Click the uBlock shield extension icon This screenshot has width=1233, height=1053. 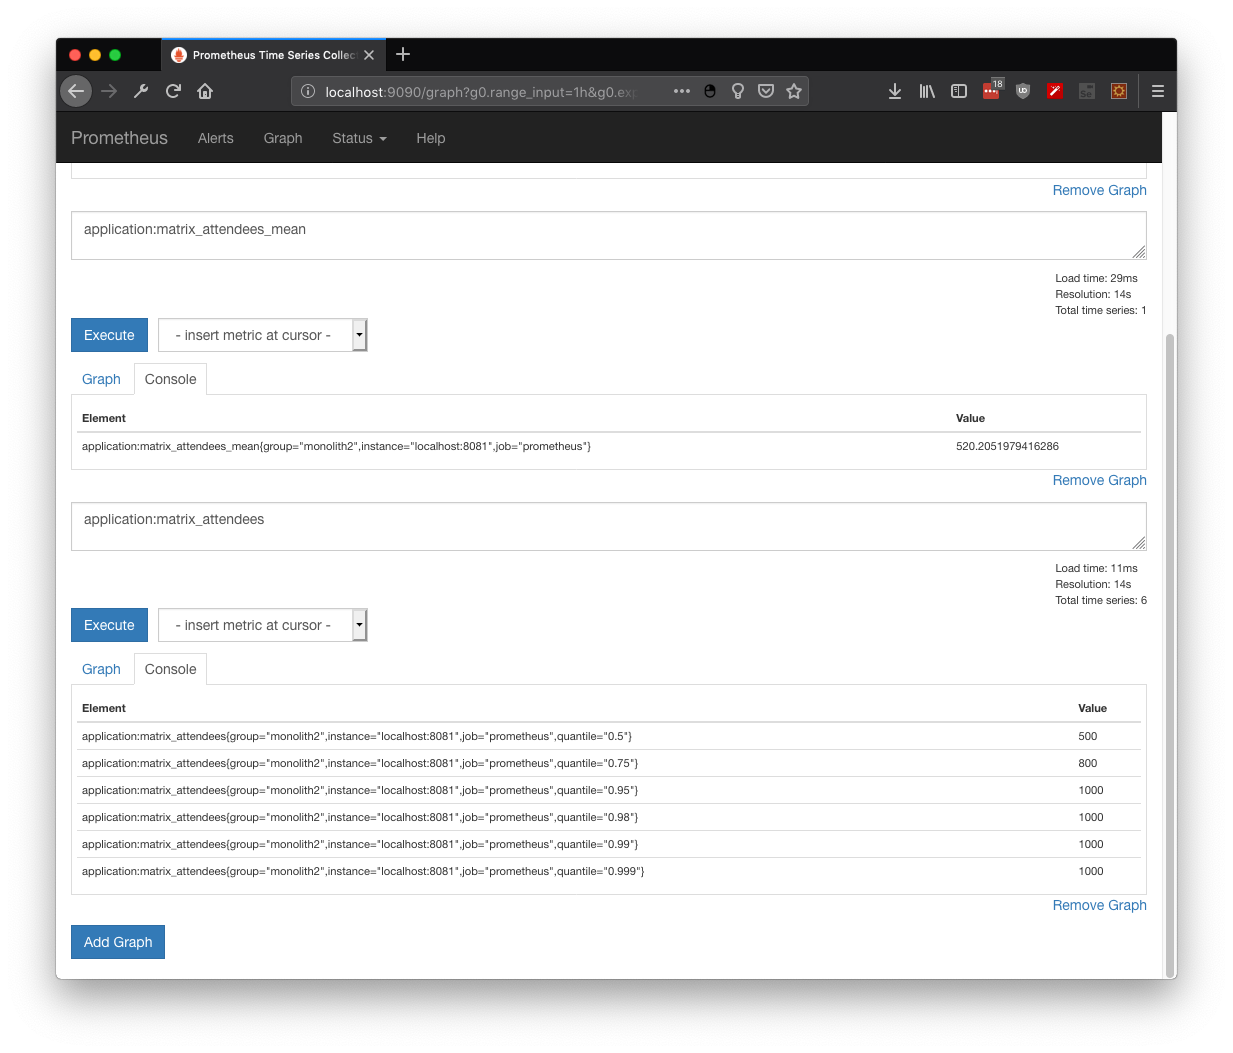(1022, 91)
